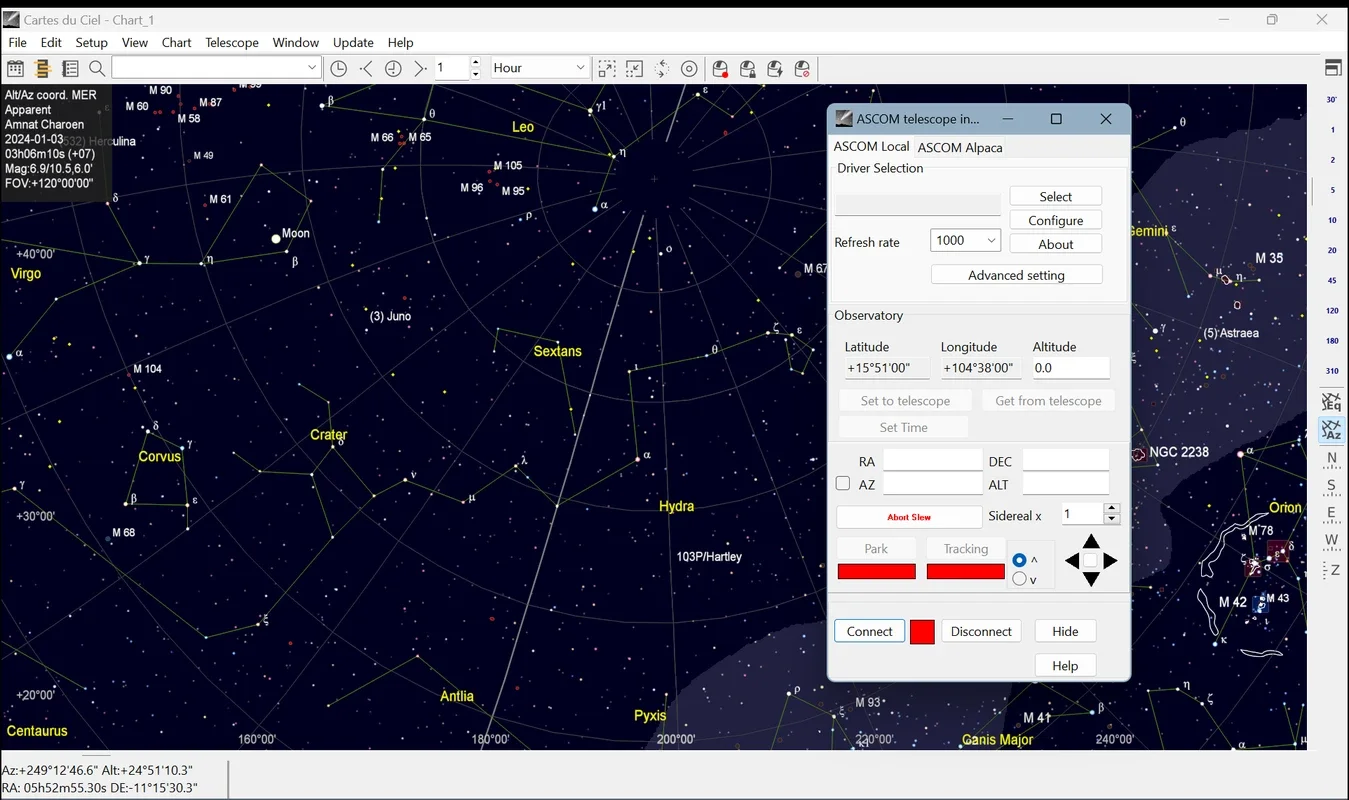The height and width of the screenshot is (800, 1349).
Task: Switch to Alt/Az coordinates Az icon
Action: pos(1332,430)
